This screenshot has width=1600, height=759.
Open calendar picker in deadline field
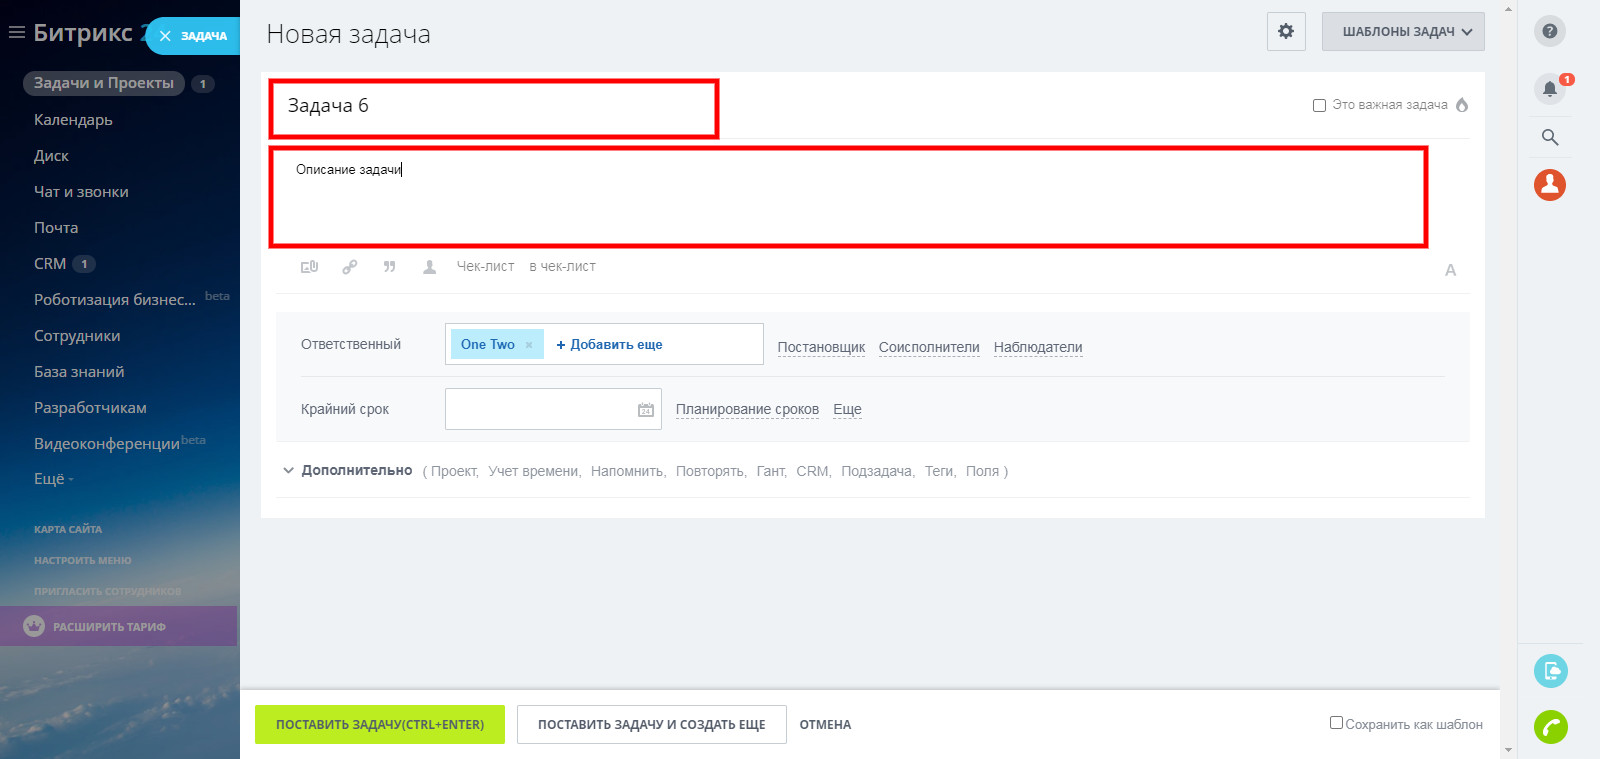pos(645,410)
